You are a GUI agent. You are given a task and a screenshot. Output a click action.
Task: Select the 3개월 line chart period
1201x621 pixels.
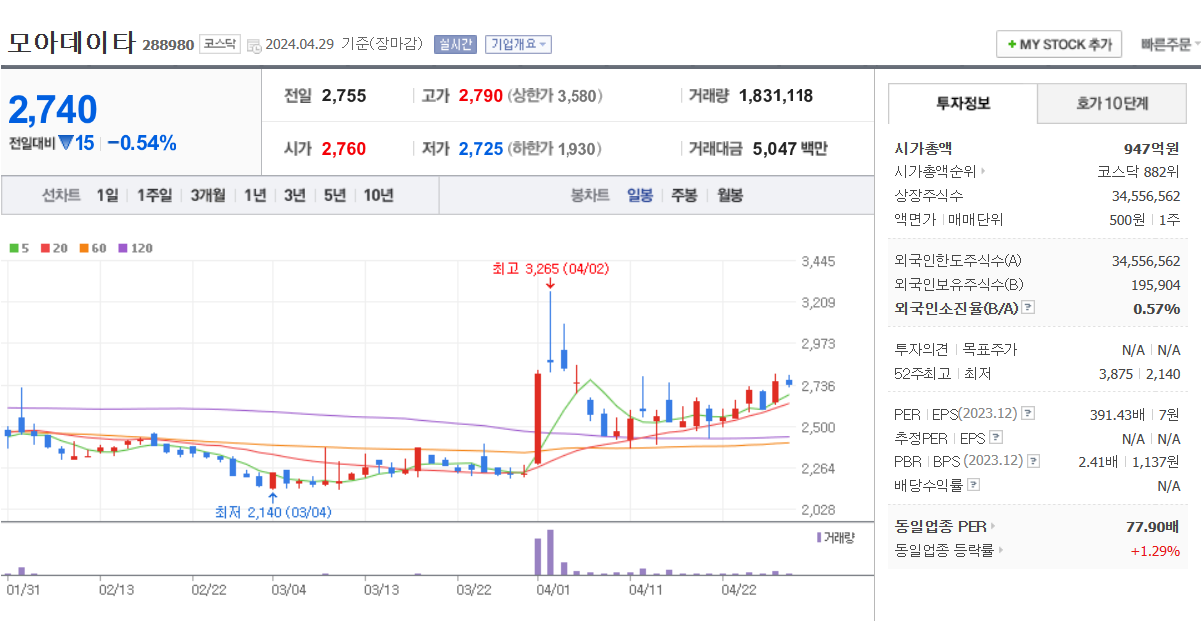[x=208, y=195]
